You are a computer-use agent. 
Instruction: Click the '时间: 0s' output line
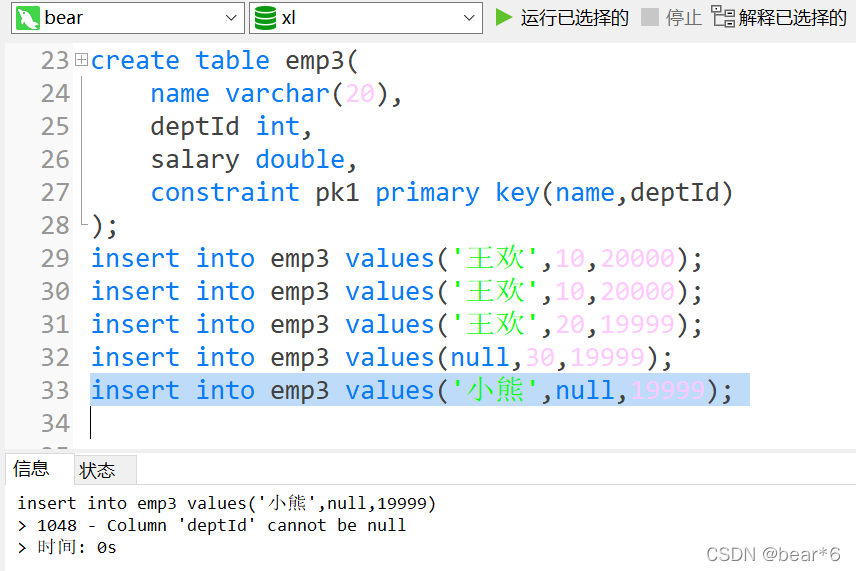68,547
